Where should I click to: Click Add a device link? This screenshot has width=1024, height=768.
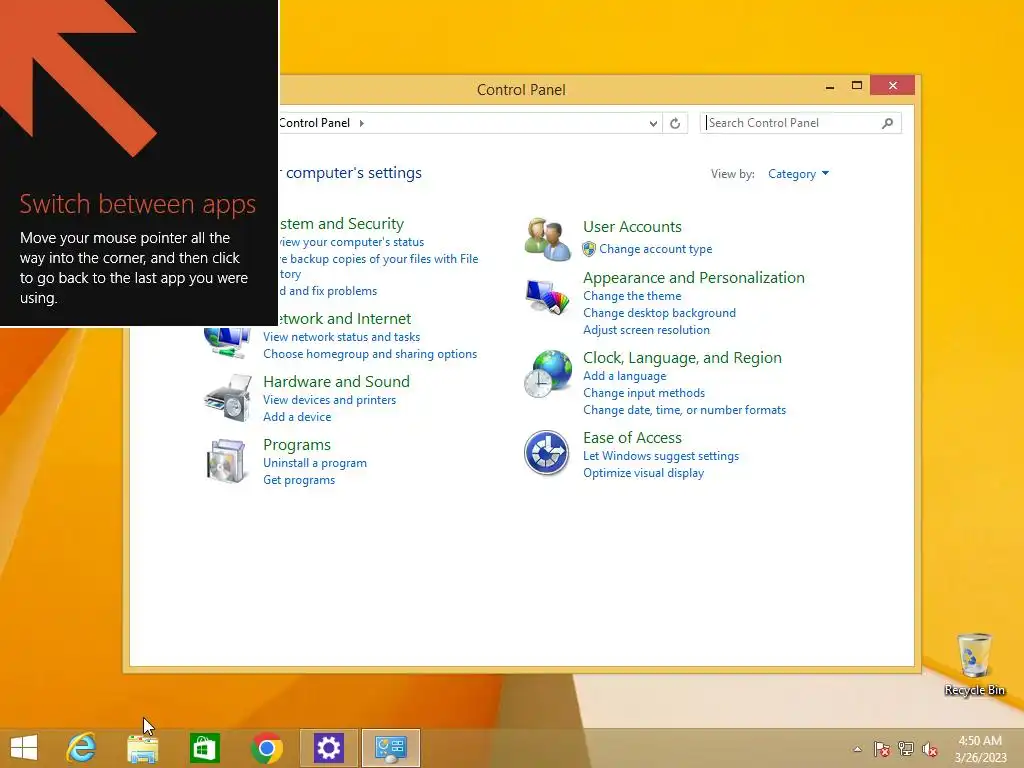[x=297, y=417]
